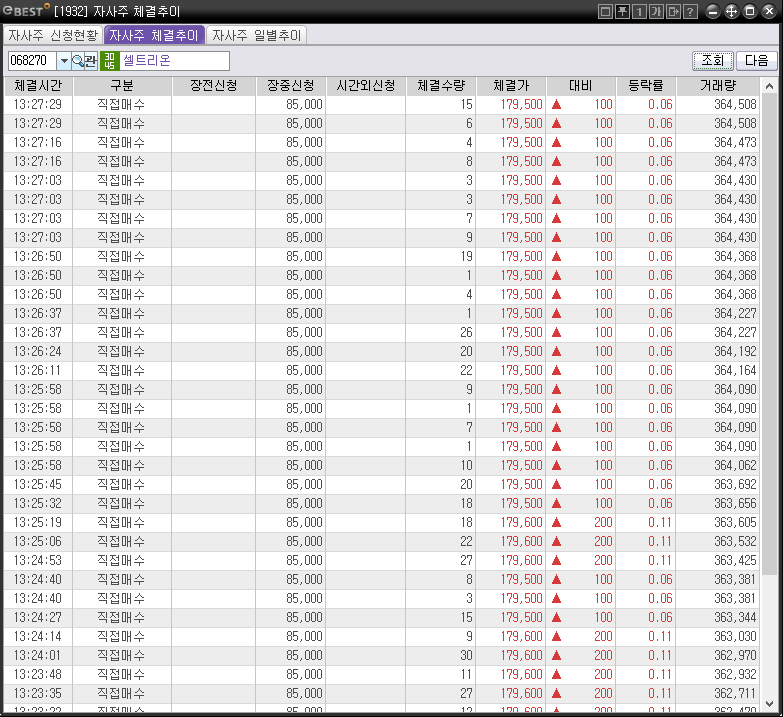Click the '가' font size icon
783x717 pixels.
tap(656, 11)
